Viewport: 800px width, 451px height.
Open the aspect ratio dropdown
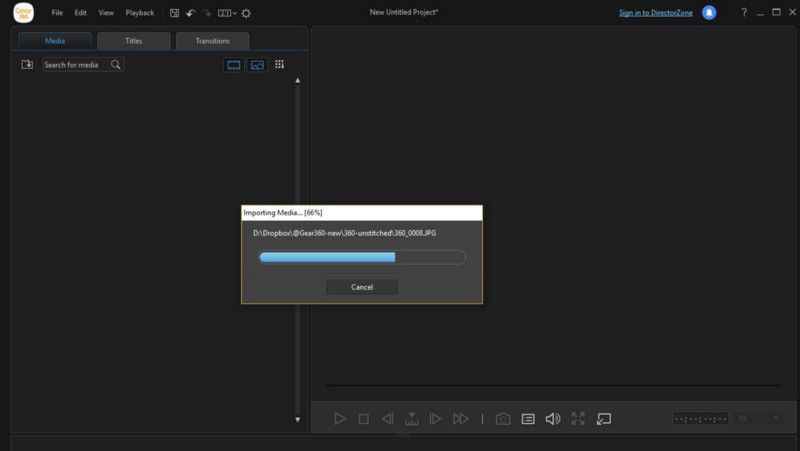[x=227, y=13]
